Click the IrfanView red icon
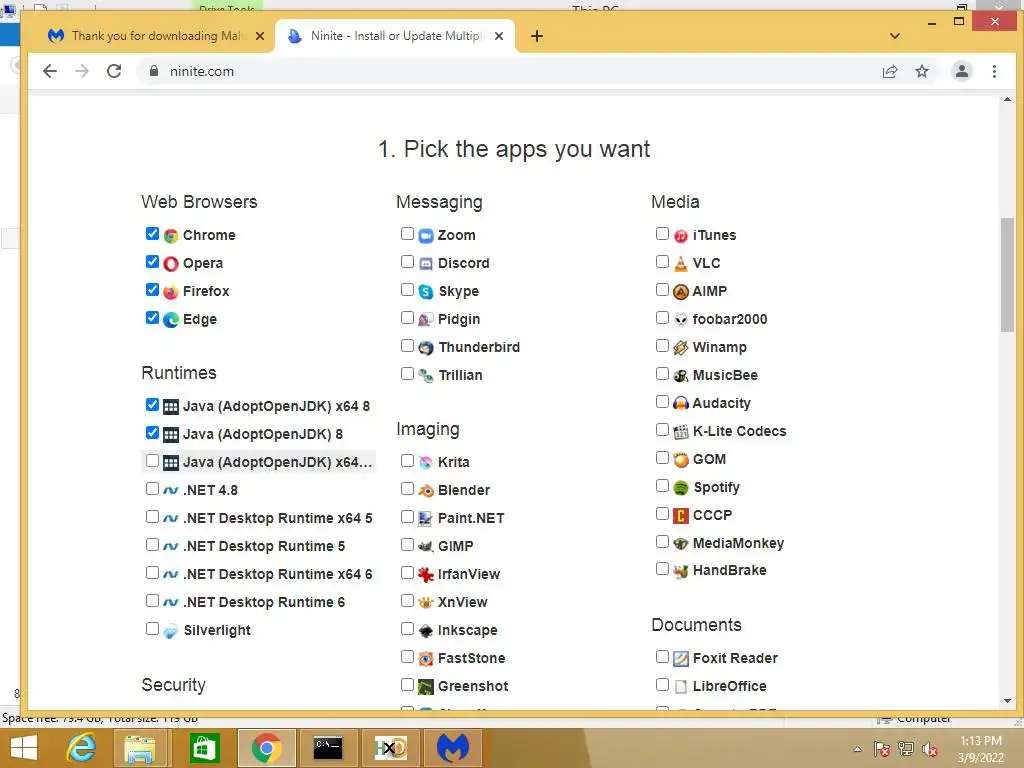The width and height of the screenshot is (1024, 768). [x=426, y=575]
